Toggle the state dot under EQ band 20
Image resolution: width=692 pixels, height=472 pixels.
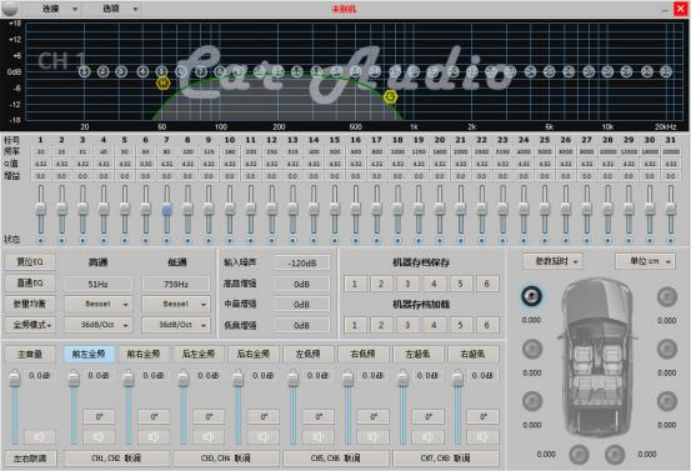(x=440, y=241)
